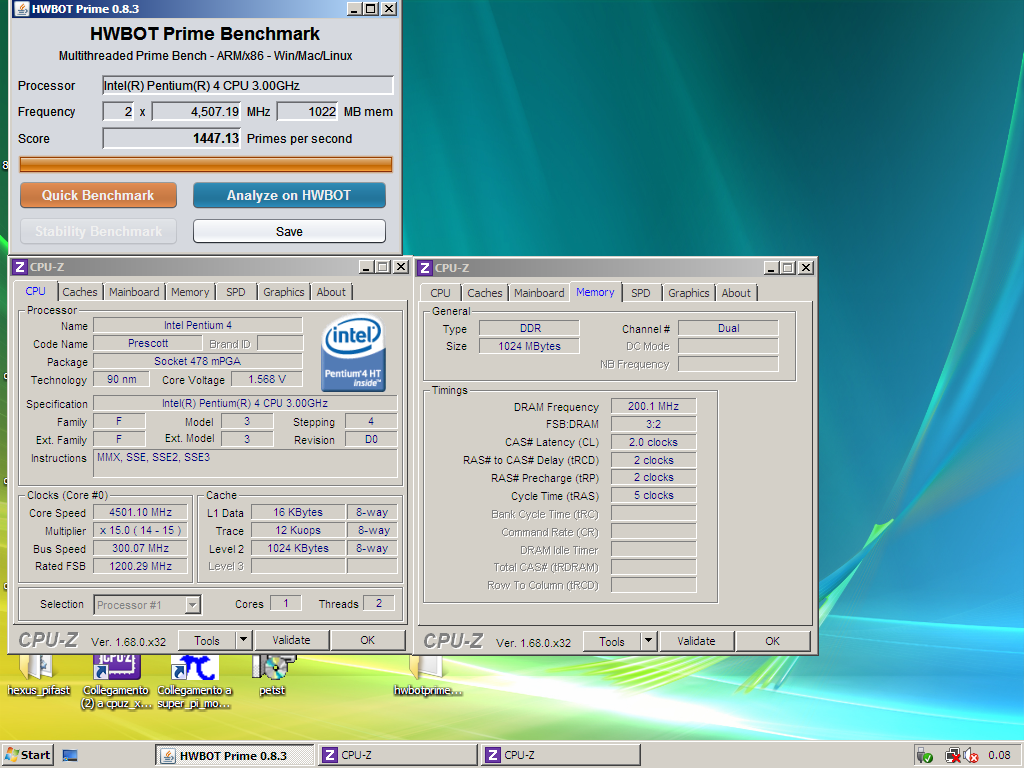The image size is (1024, 768).
Task: Select the CPU tab in left CPU-Z
Action: [x=35, y=291]
